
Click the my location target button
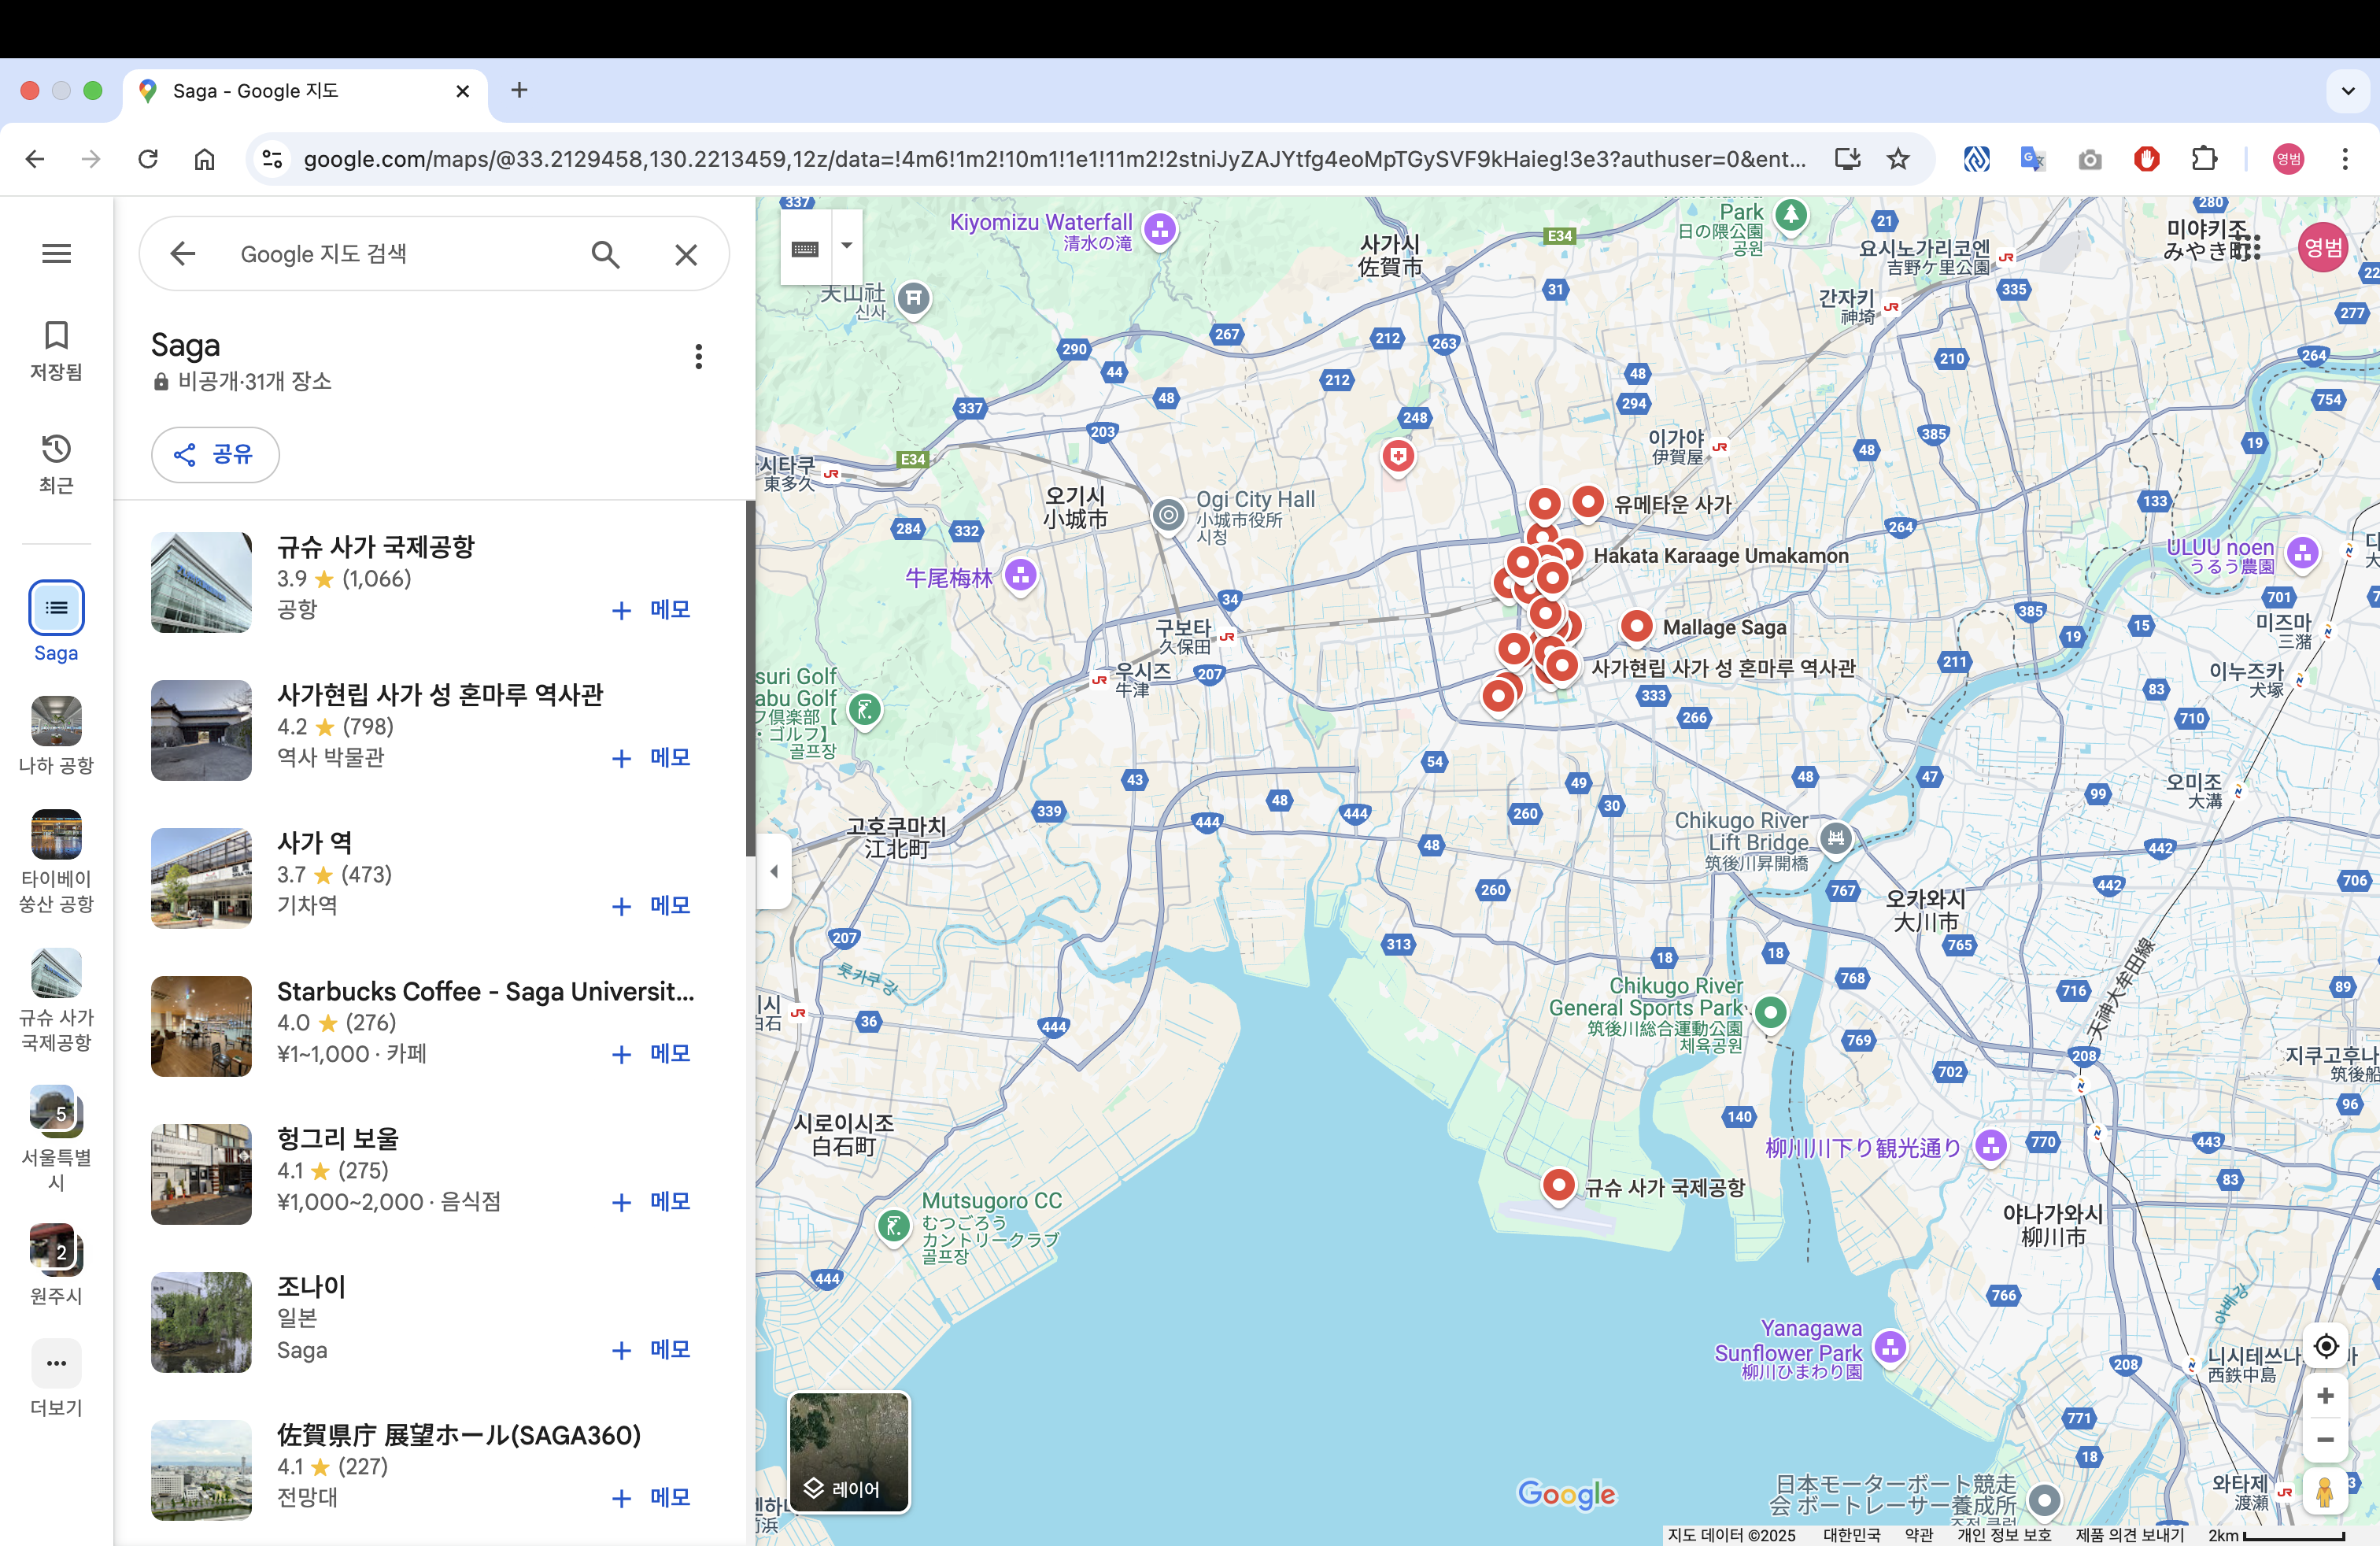click(x=2326, y=1346)
